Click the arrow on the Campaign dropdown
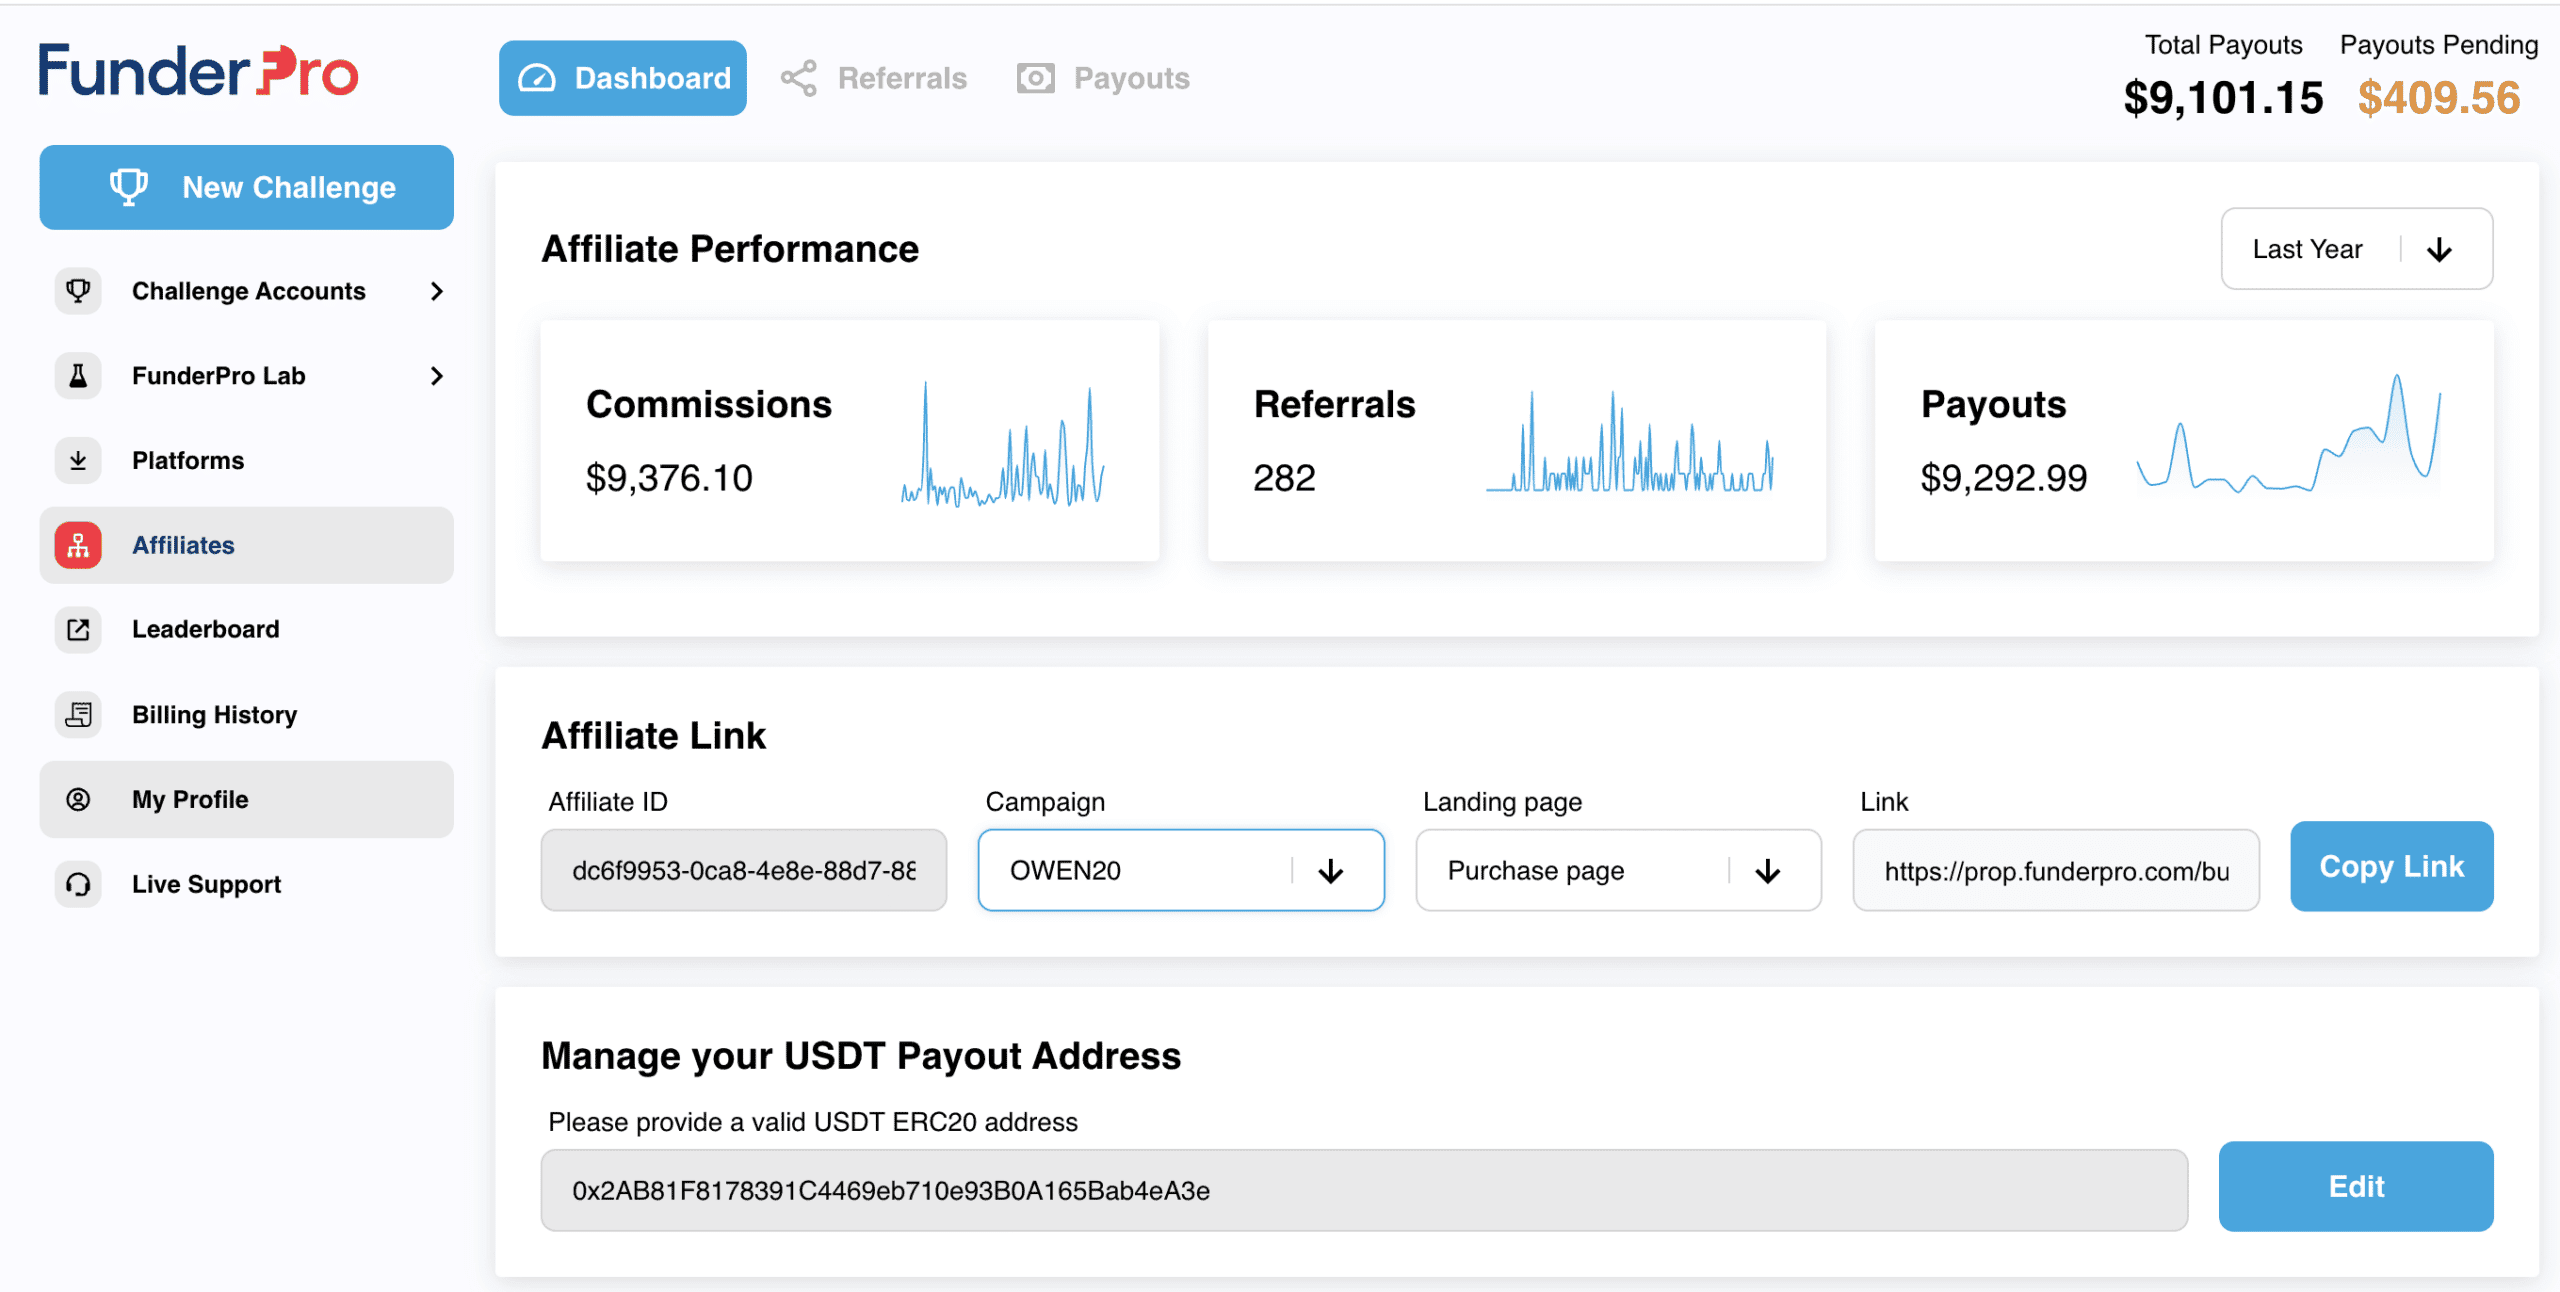 (1331, 871)
